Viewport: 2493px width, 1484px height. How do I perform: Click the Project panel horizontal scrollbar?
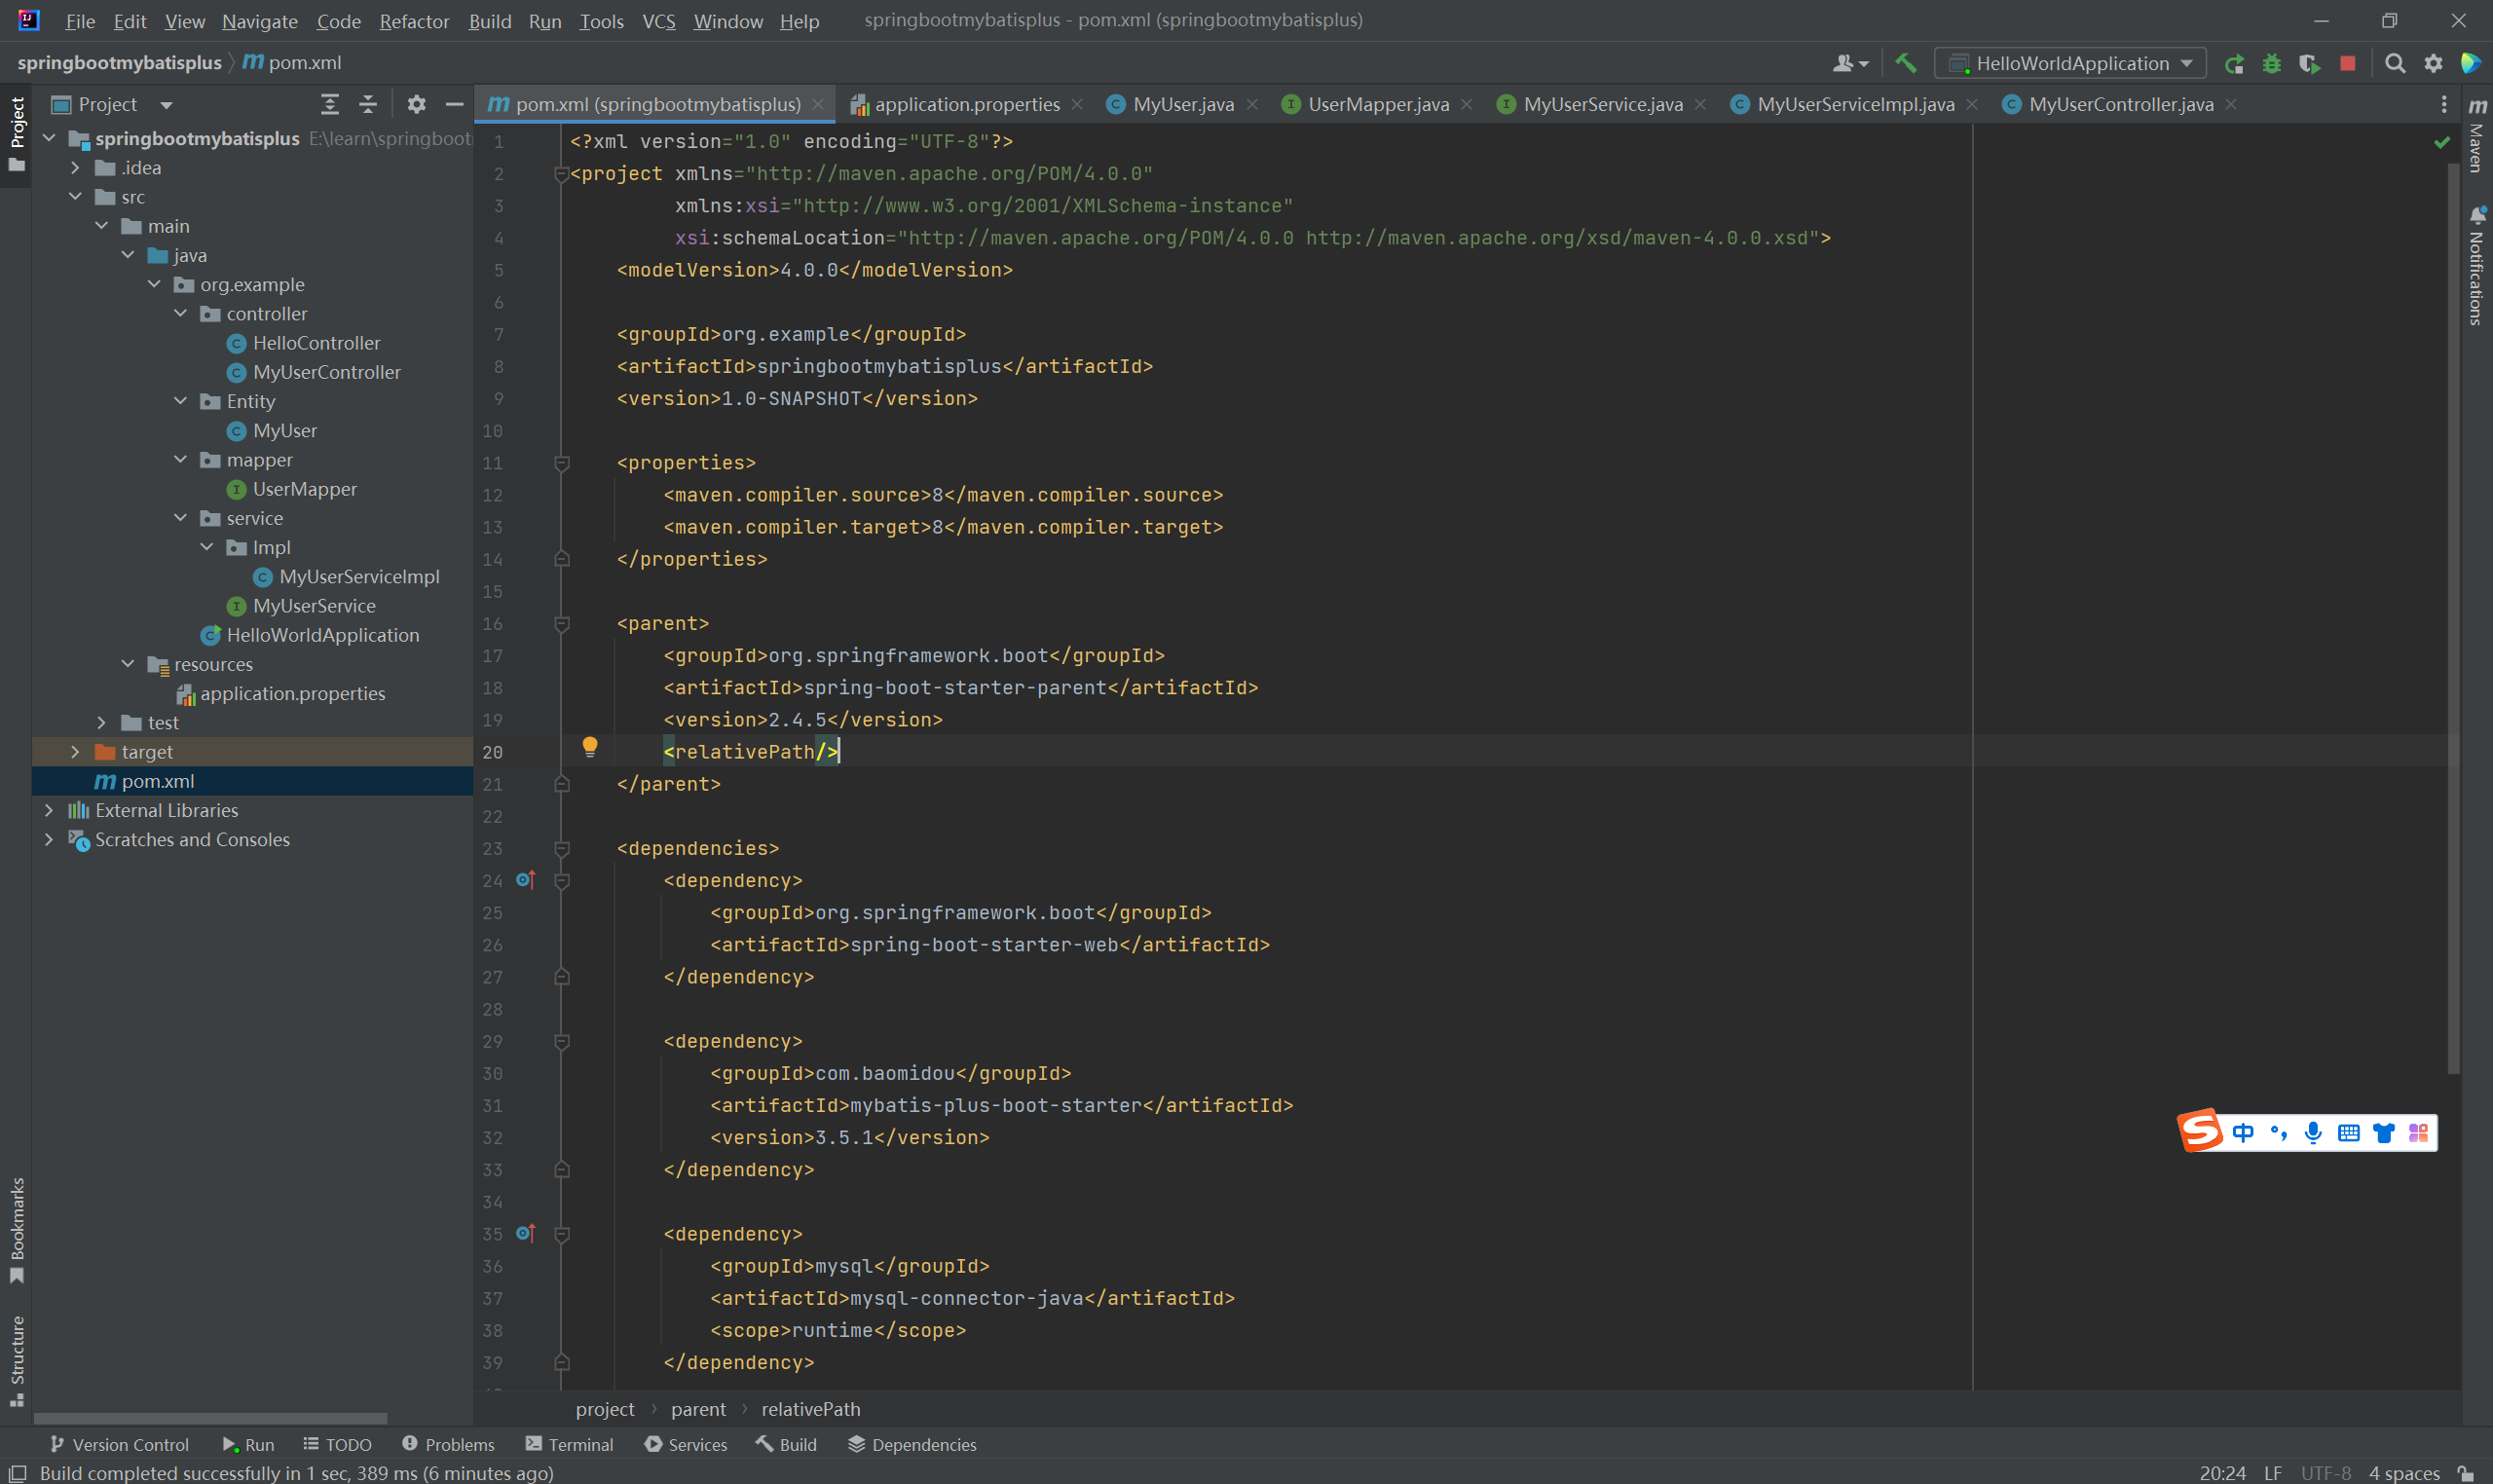click(x=210, y=1418)
